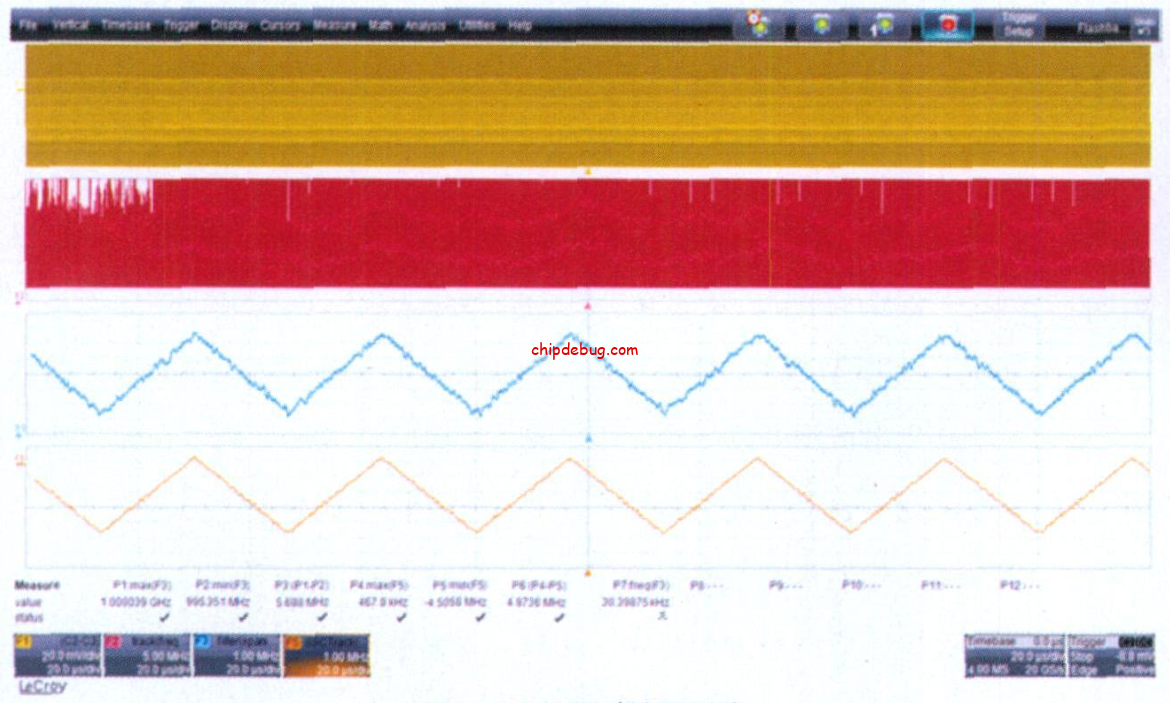The height and width of the screenshot is (703, 1170).
Task: Click the Normal trigger mode icon
Action: point(822,25)
